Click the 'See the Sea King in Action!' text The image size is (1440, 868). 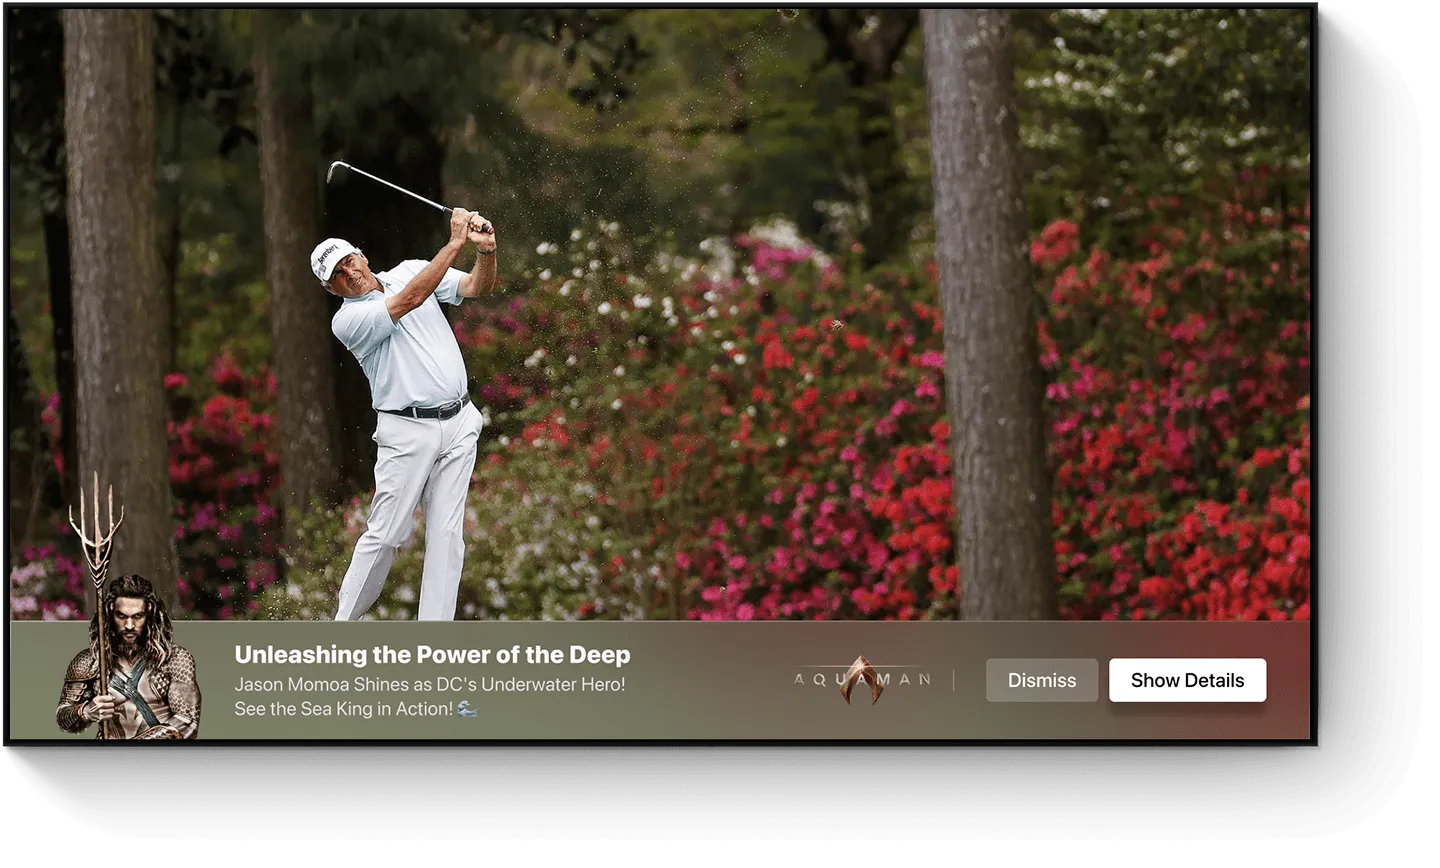coord(343,709)
